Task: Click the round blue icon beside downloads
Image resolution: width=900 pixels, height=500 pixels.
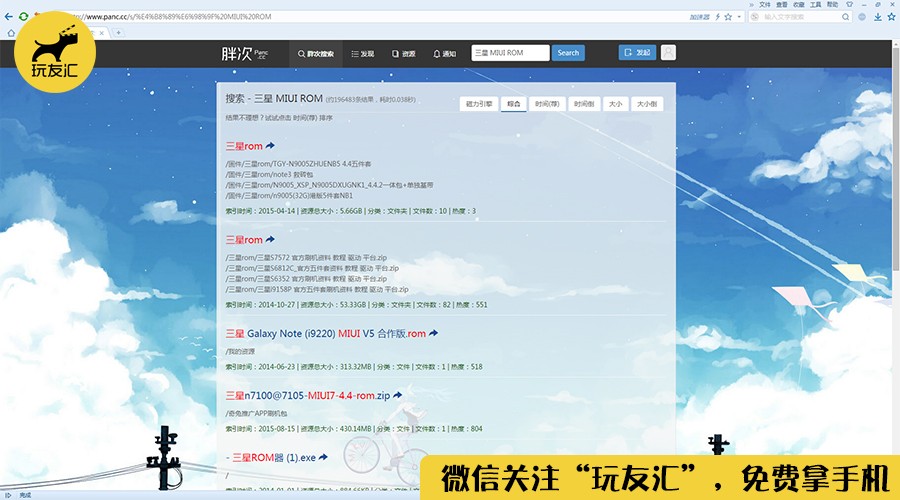Action: [x=862, y=17]
